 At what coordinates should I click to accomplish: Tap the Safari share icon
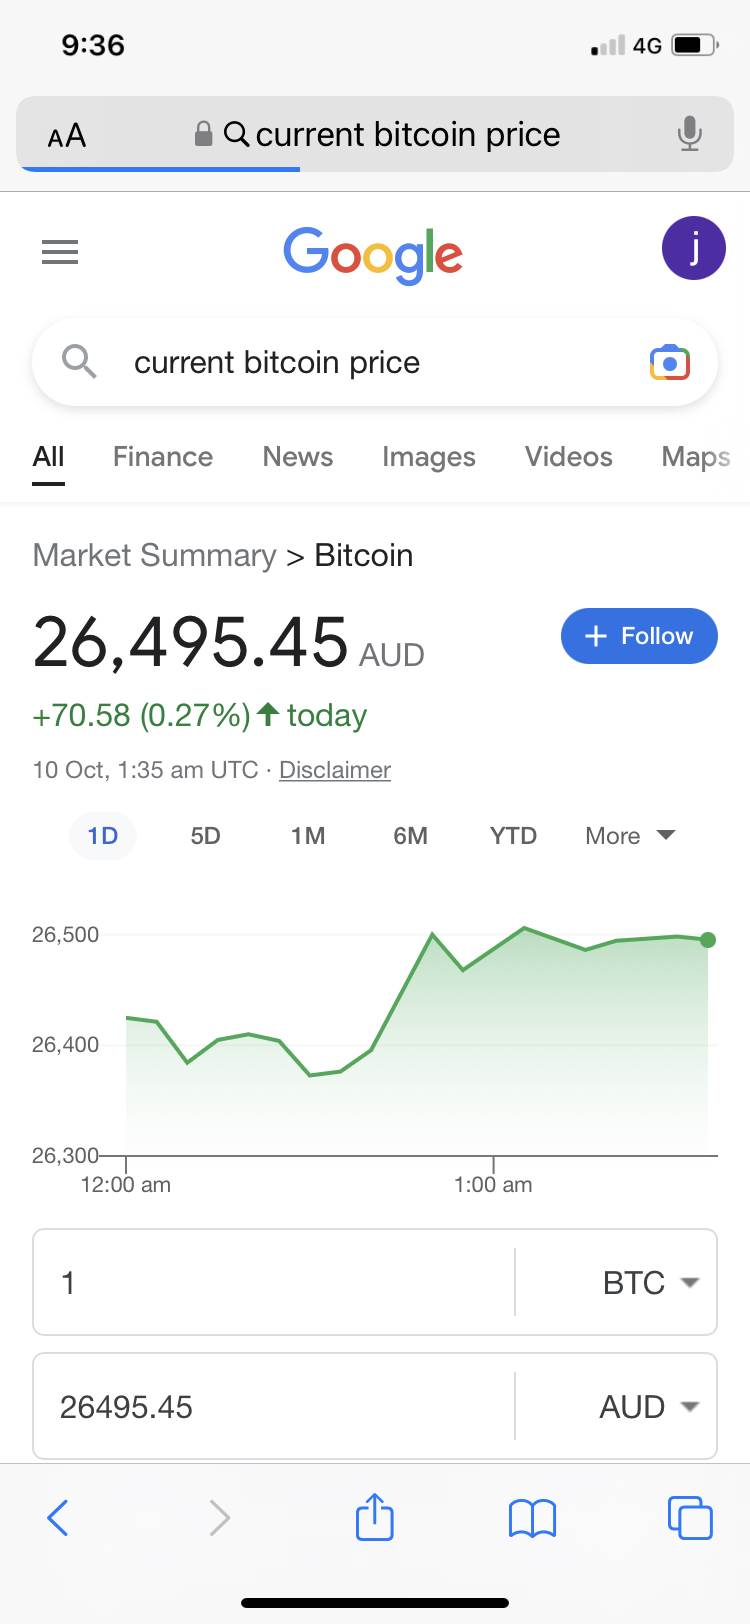coord(375,1517)
